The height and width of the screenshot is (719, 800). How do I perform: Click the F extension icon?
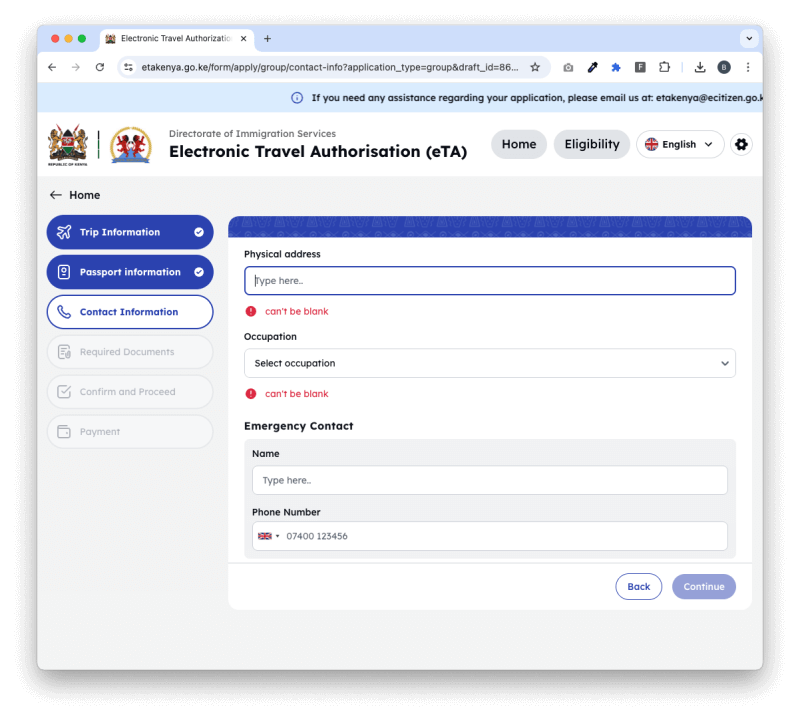coord(640,67)
